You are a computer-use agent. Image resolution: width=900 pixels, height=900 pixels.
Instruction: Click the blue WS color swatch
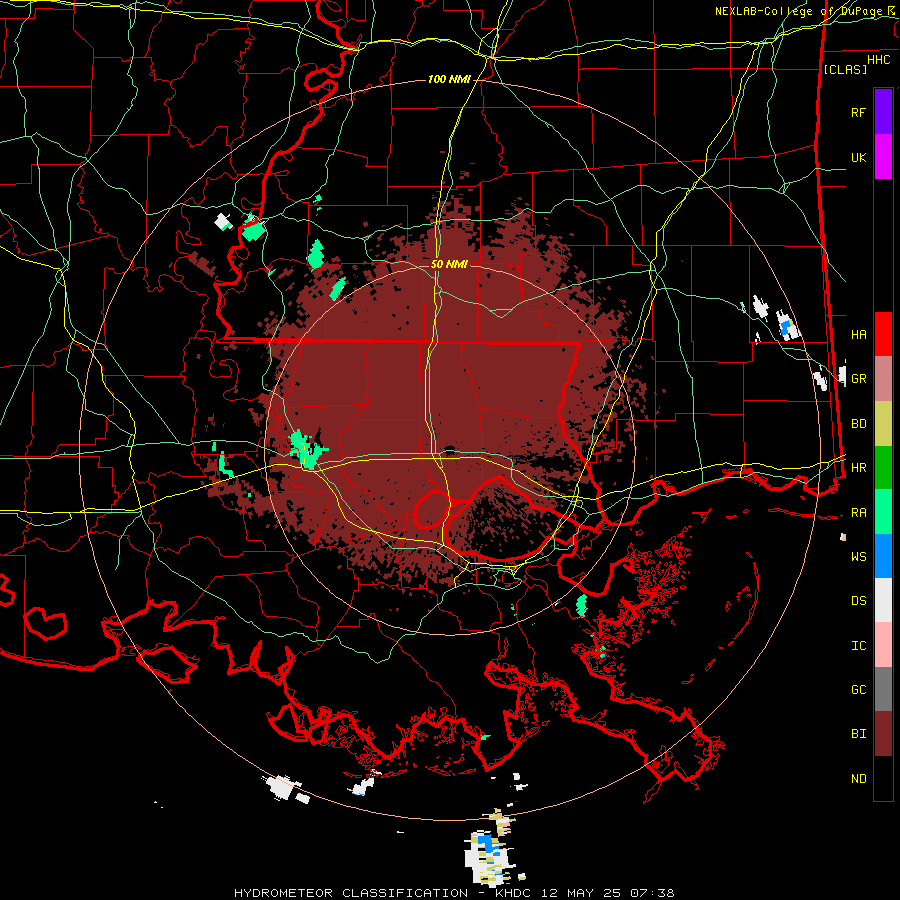(883, 556)
